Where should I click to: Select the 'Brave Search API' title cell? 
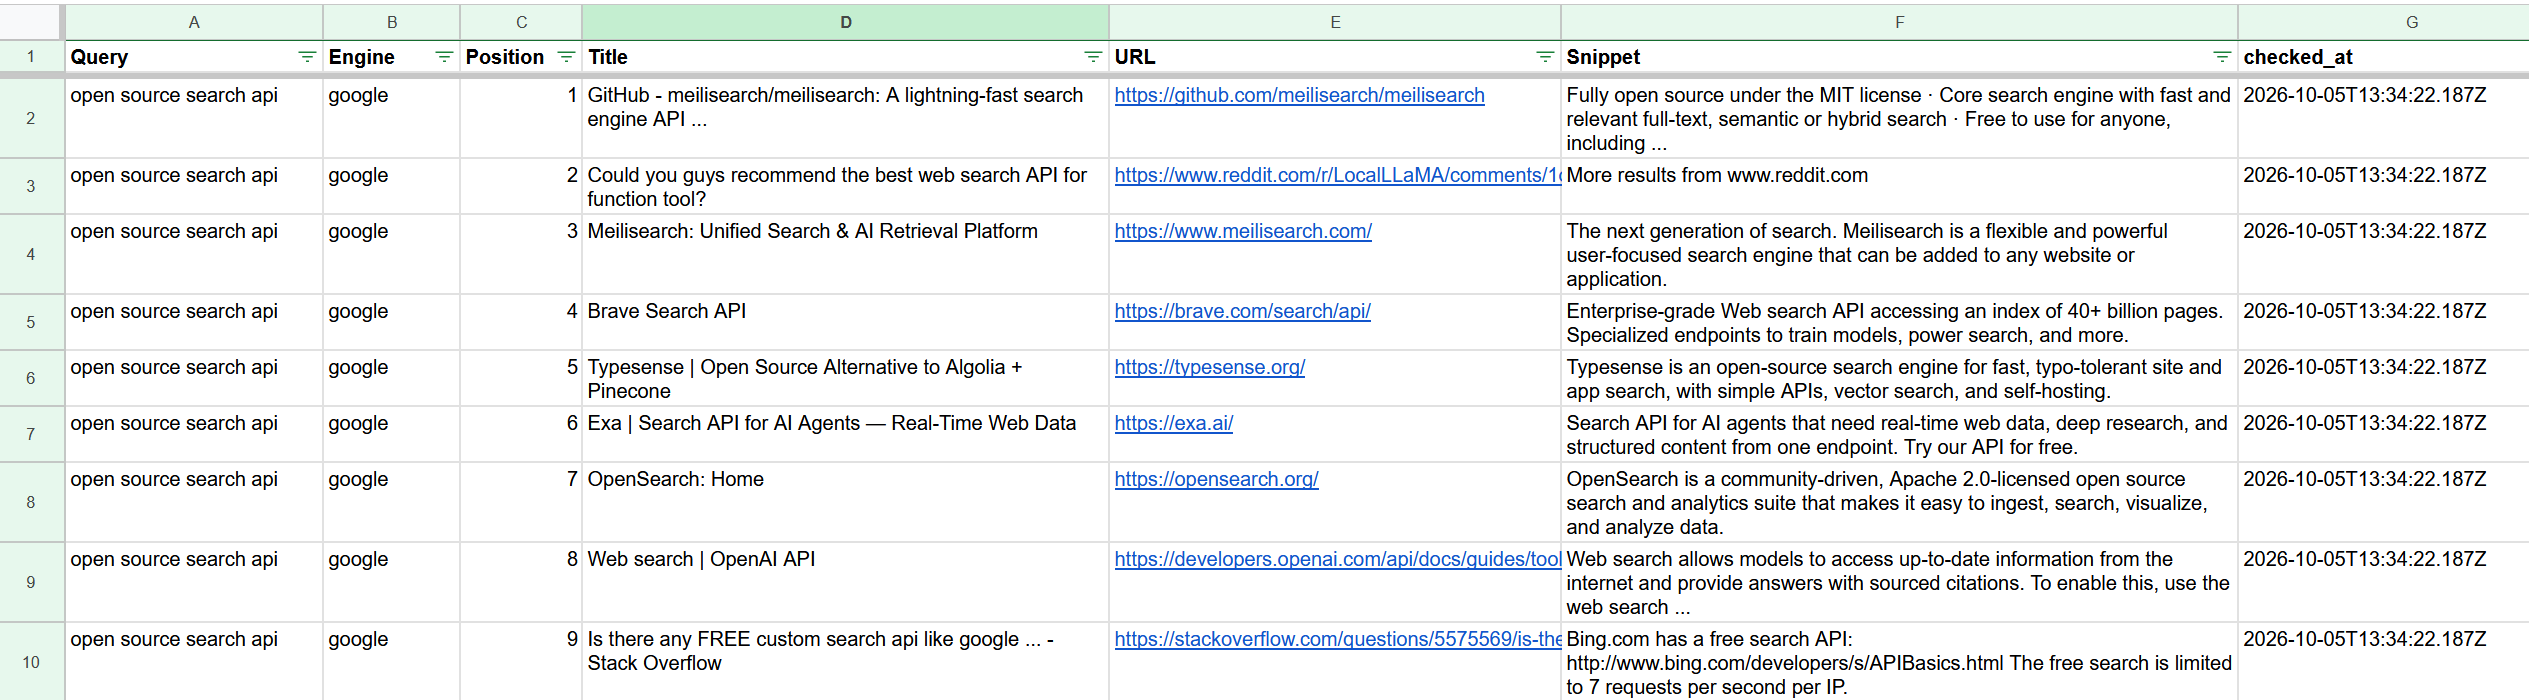[x=846, y=322]
